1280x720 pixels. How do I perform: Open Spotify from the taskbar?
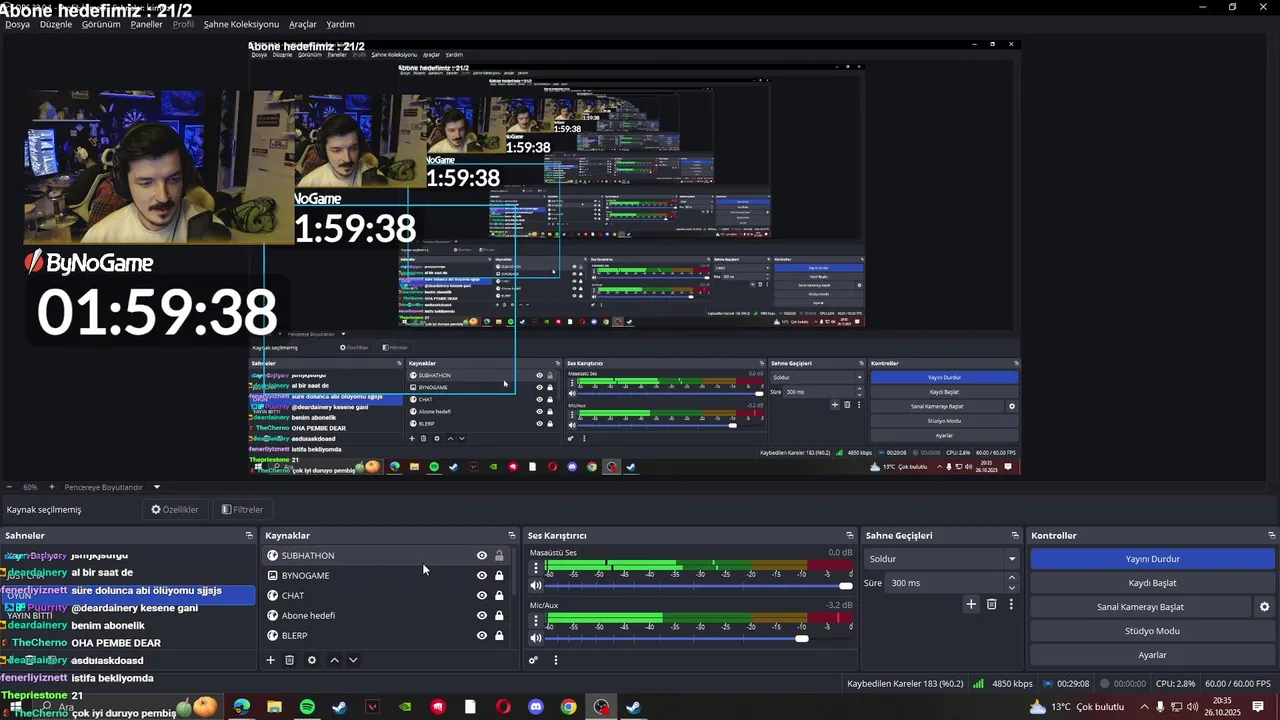tap(307, 707)
